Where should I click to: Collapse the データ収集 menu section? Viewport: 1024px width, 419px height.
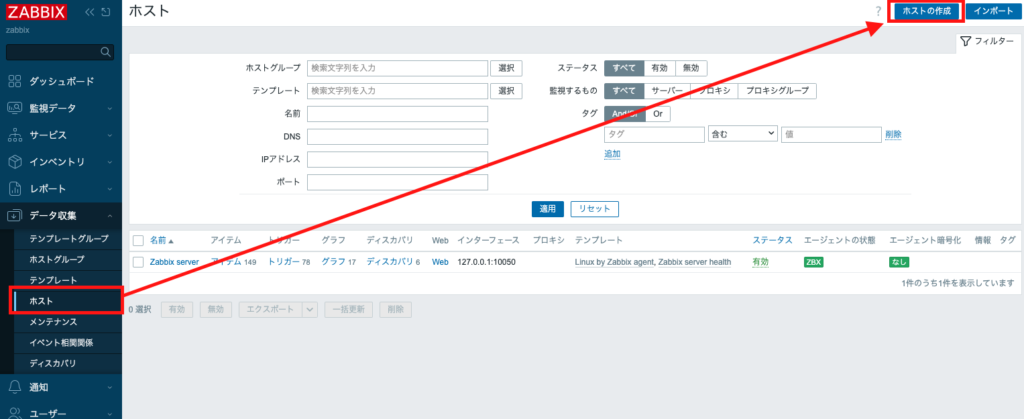110,215
